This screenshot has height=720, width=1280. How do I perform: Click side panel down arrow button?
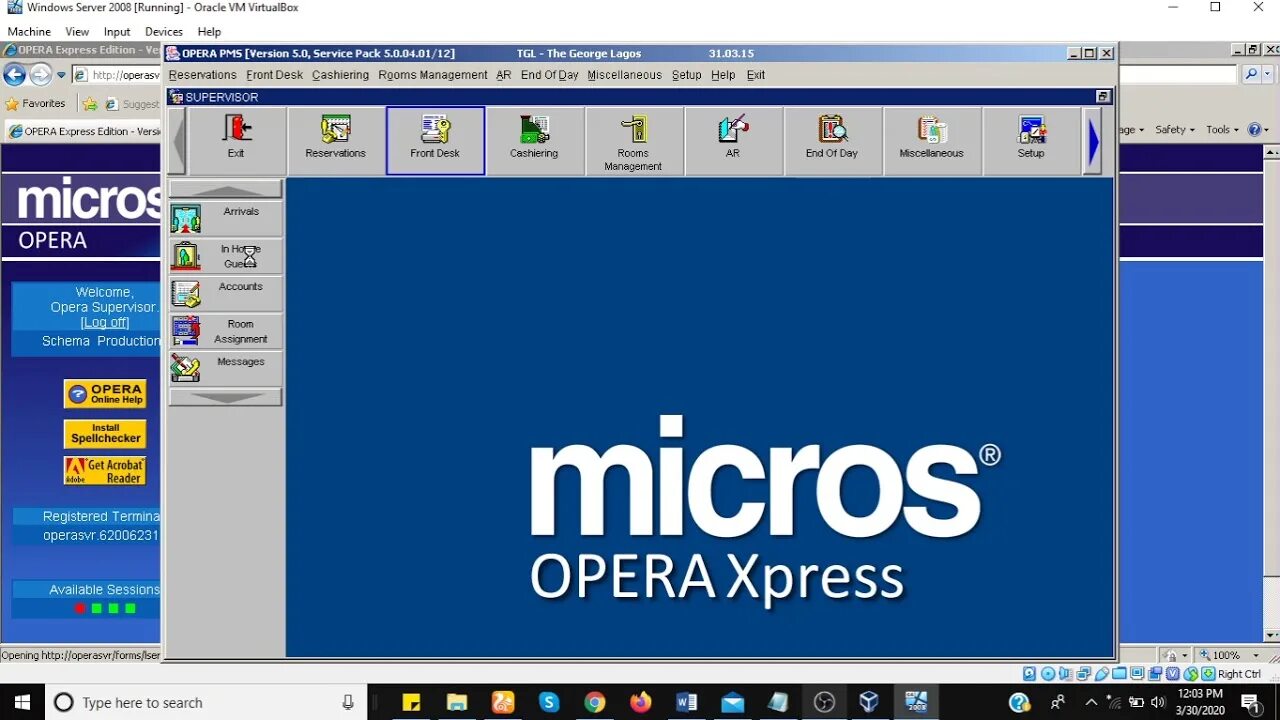pos(226,397)
